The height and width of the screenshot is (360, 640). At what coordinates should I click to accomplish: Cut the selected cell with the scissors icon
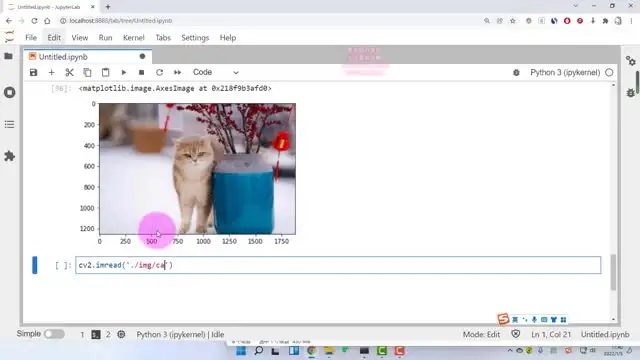point(69,73)
